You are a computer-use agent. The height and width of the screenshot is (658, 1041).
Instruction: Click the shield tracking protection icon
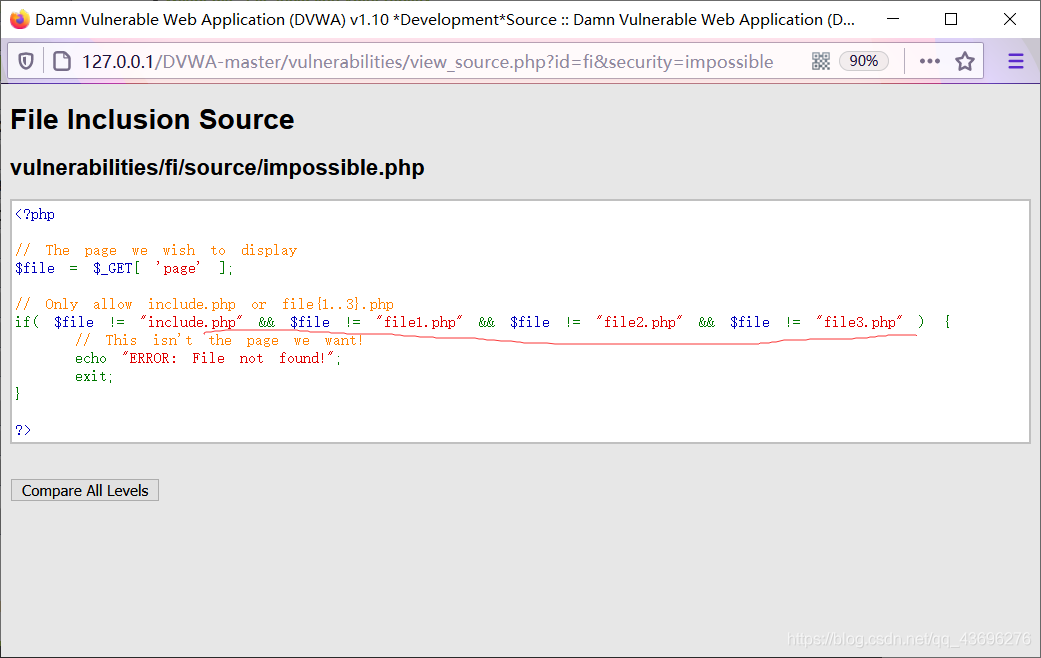coord(26,62)
